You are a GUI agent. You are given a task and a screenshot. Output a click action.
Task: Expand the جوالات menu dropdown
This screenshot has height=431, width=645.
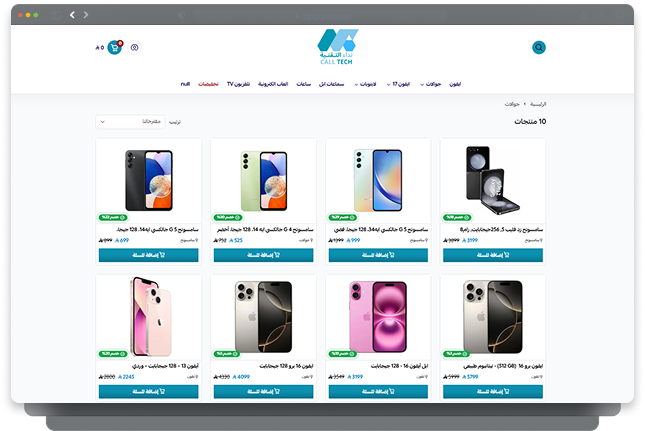[431, 84]
